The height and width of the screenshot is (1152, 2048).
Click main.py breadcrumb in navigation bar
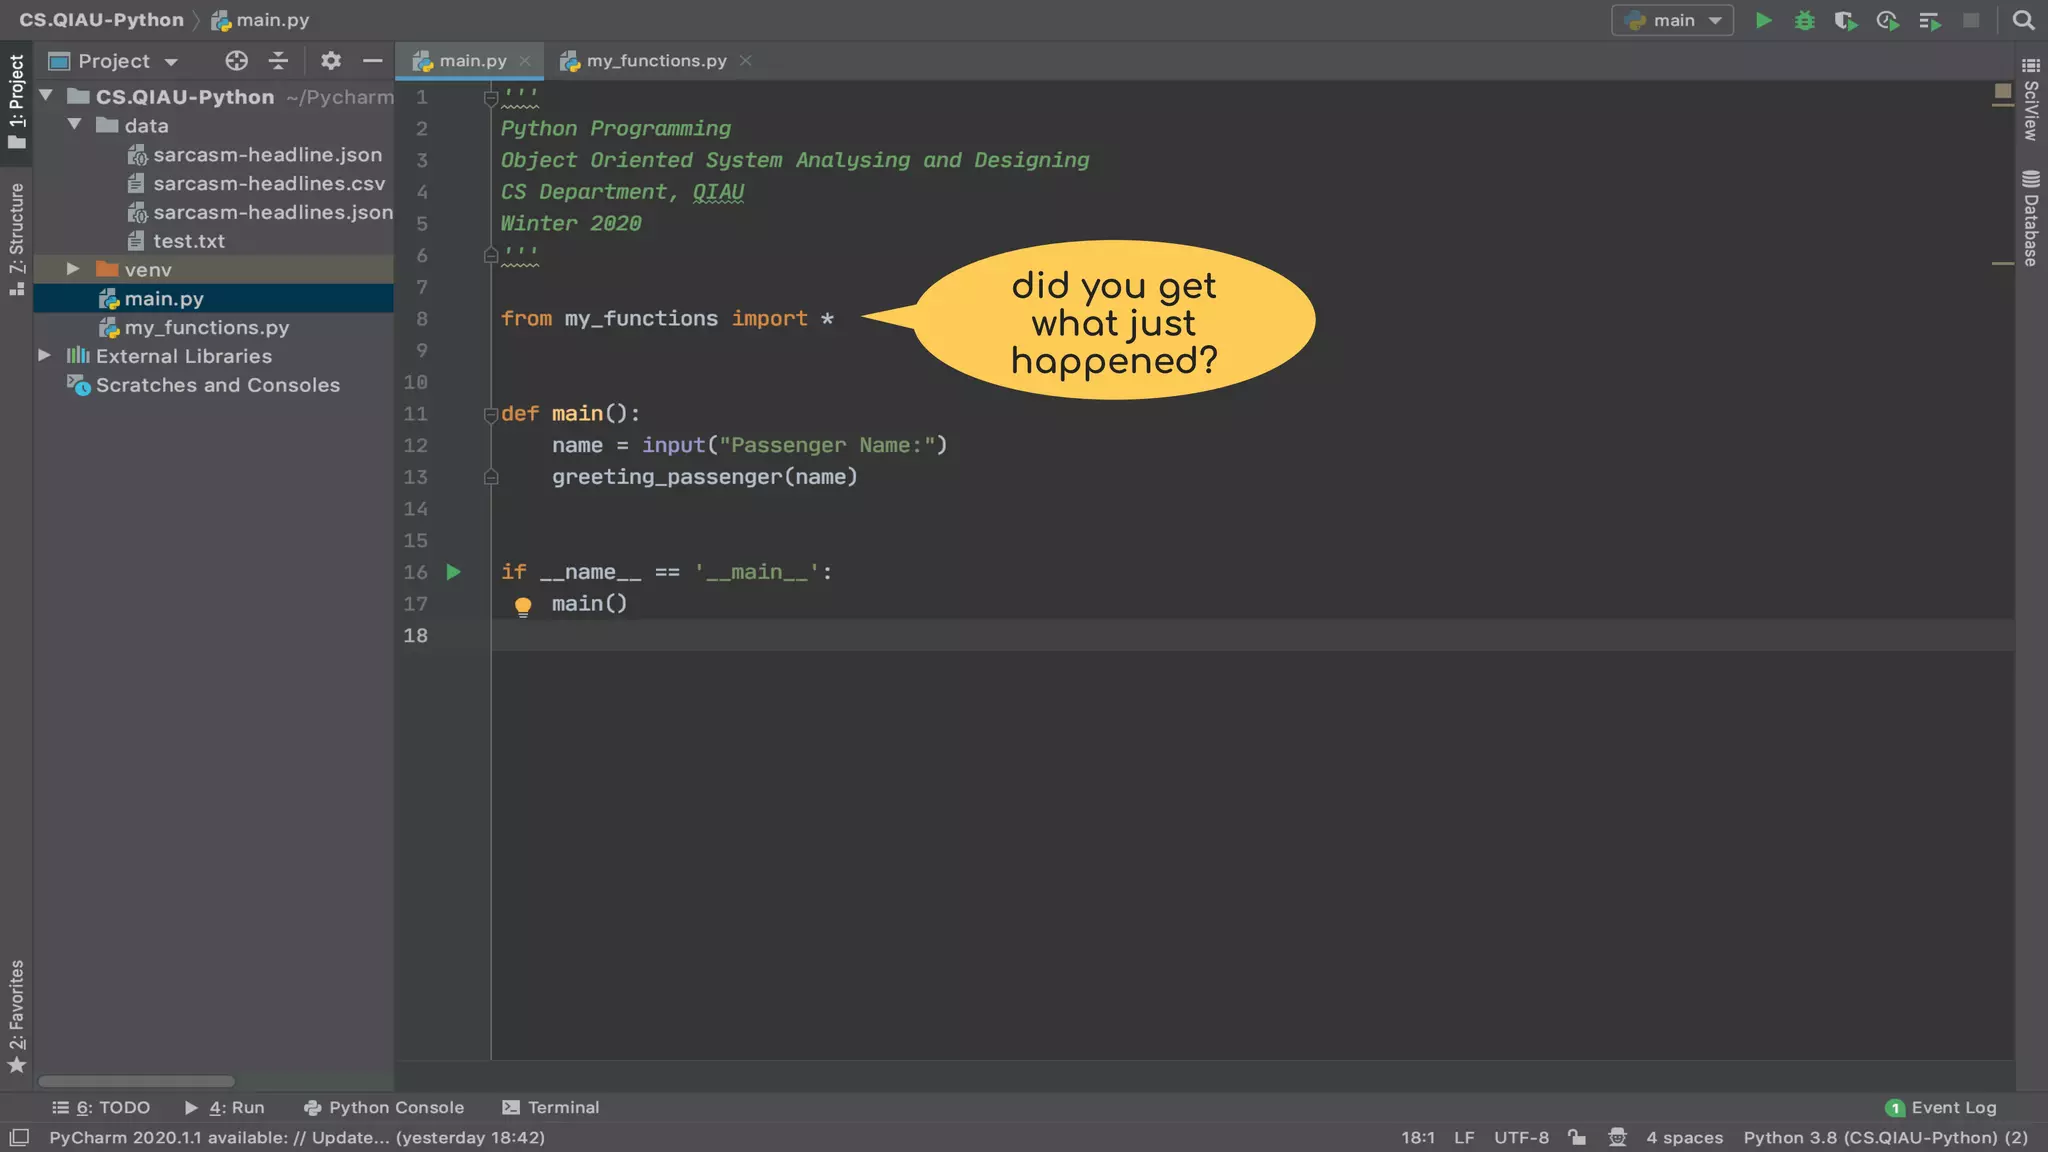(x=260, y=20)
